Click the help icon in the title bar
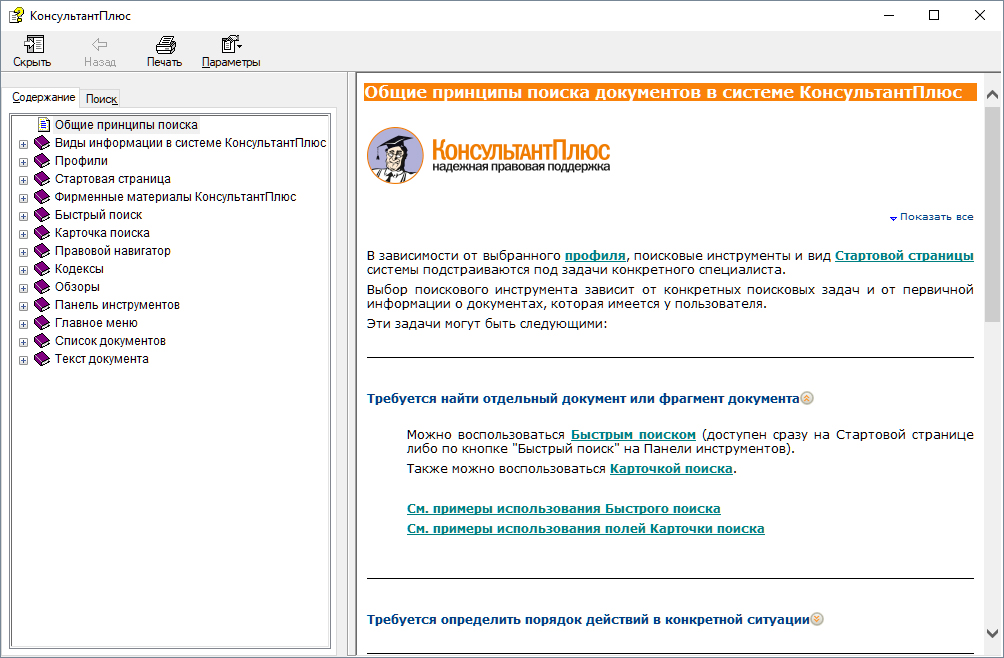The height and width of the screenshot is (658, 1004). click(16, 15)
